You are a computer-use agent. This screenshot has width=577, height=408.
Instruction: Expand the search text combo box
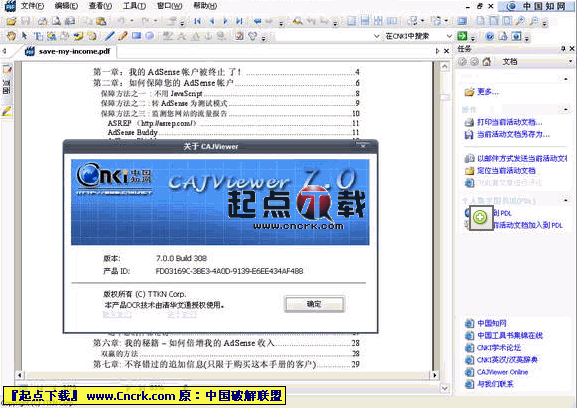pos(376,36)
